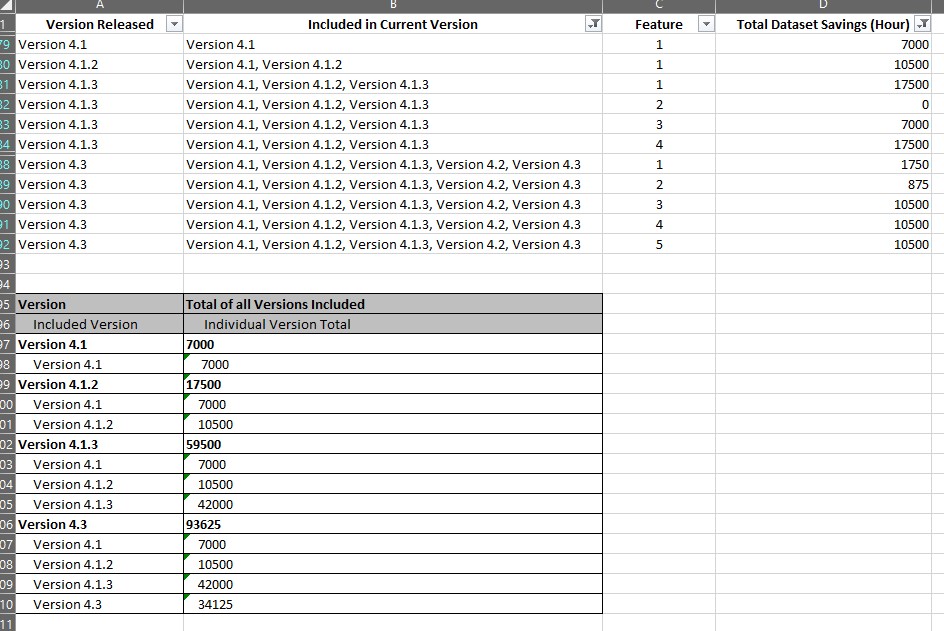Click Feature value 5 in row 92

pos(659,244)
